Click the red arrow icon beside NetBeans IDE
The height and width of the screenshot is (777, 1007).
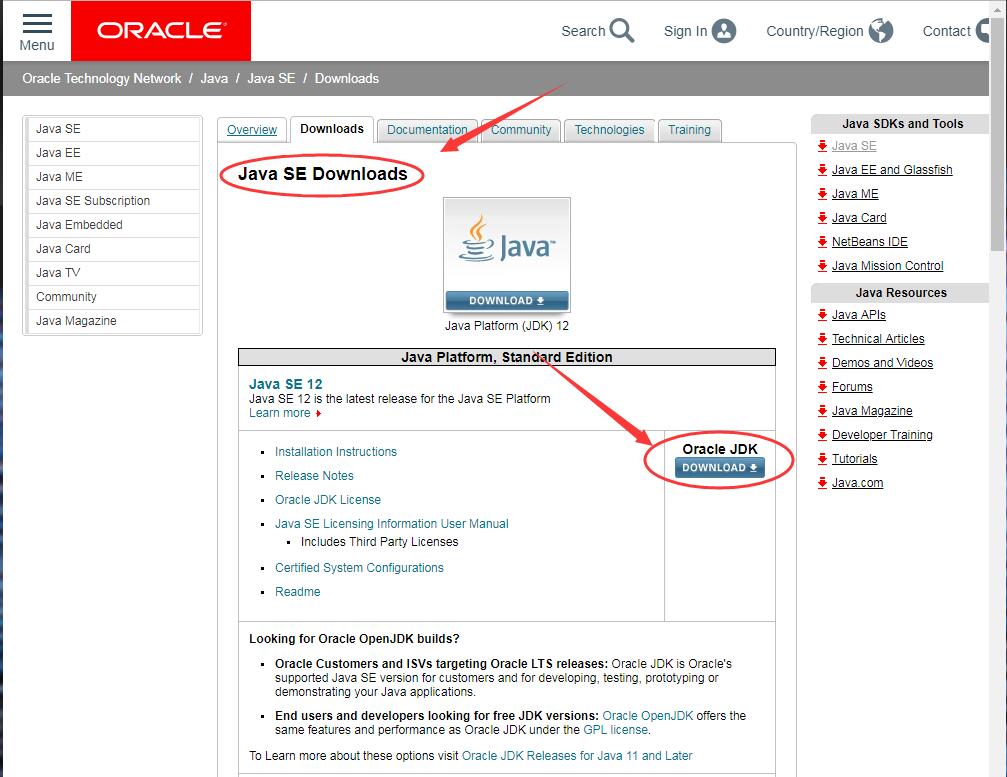click(822, 241)
